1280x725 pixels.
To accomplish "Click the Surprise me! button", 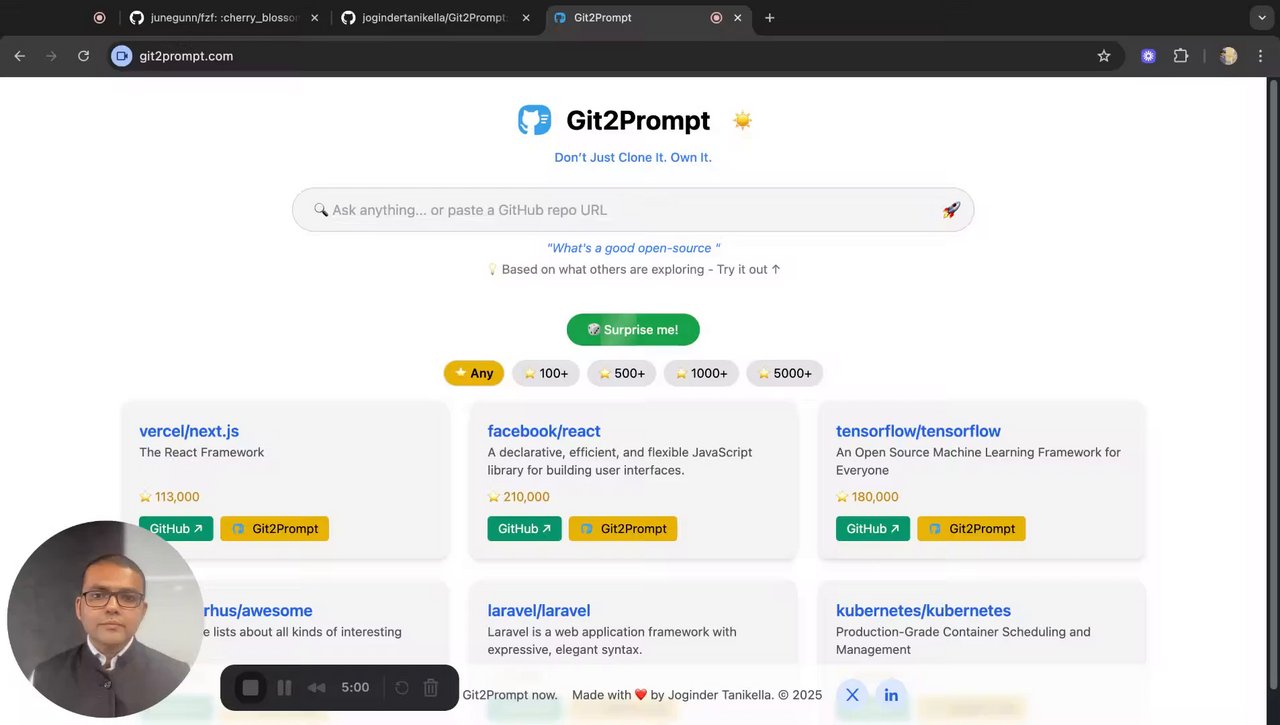I will (x=633, y=330).
